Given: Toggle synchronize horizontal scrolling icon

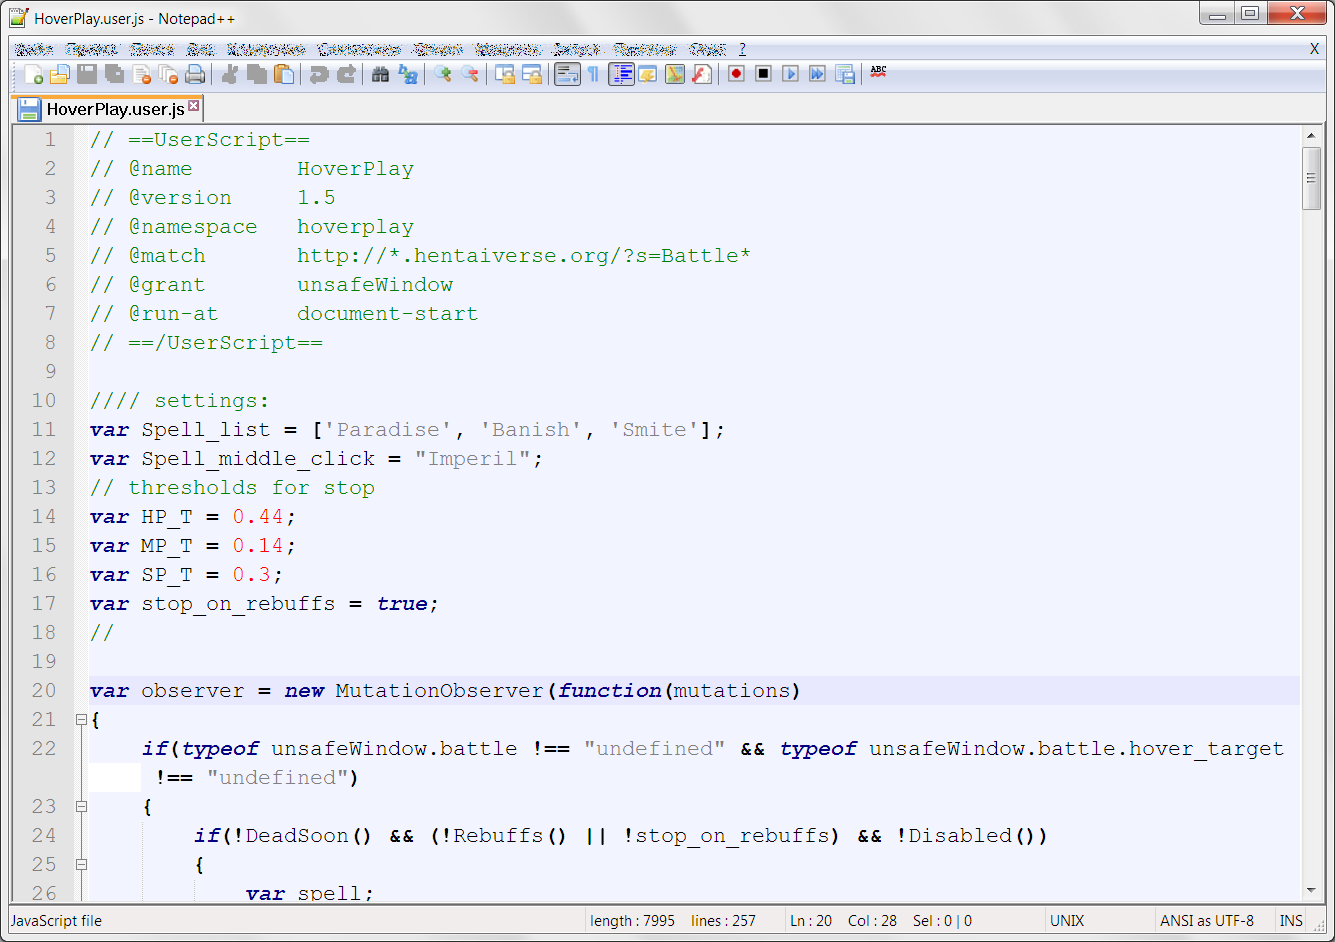Looking at the screenshot, I should (x=532, y=74).
